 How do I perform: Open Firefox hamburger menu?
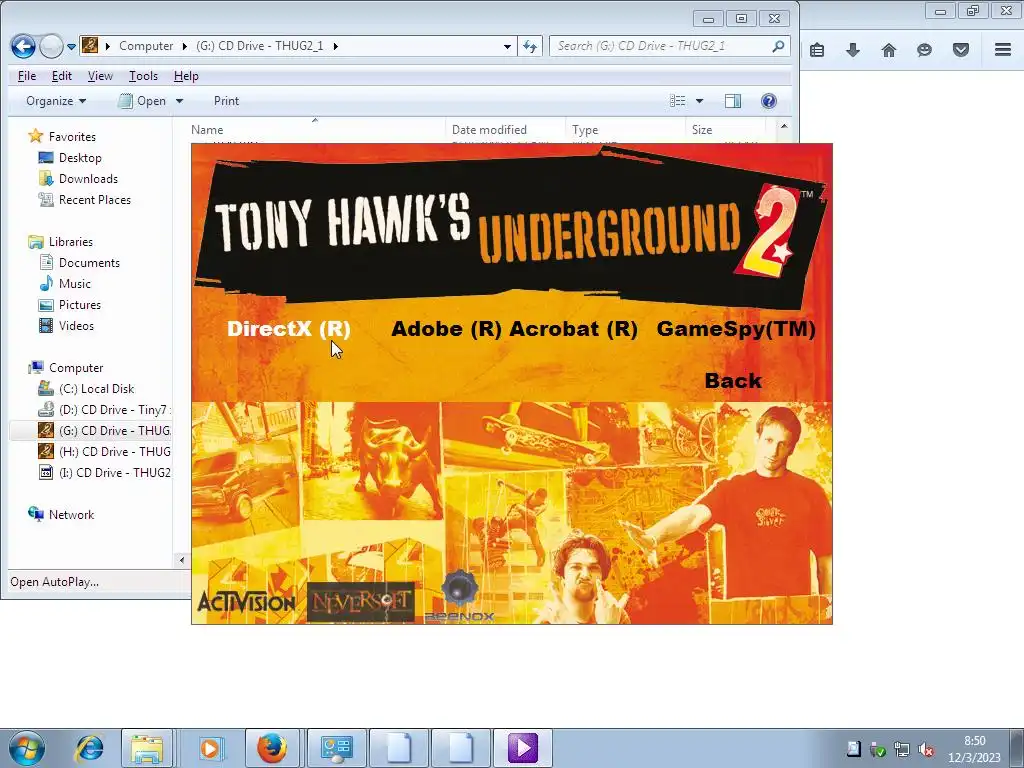(x=1002, y=50)
